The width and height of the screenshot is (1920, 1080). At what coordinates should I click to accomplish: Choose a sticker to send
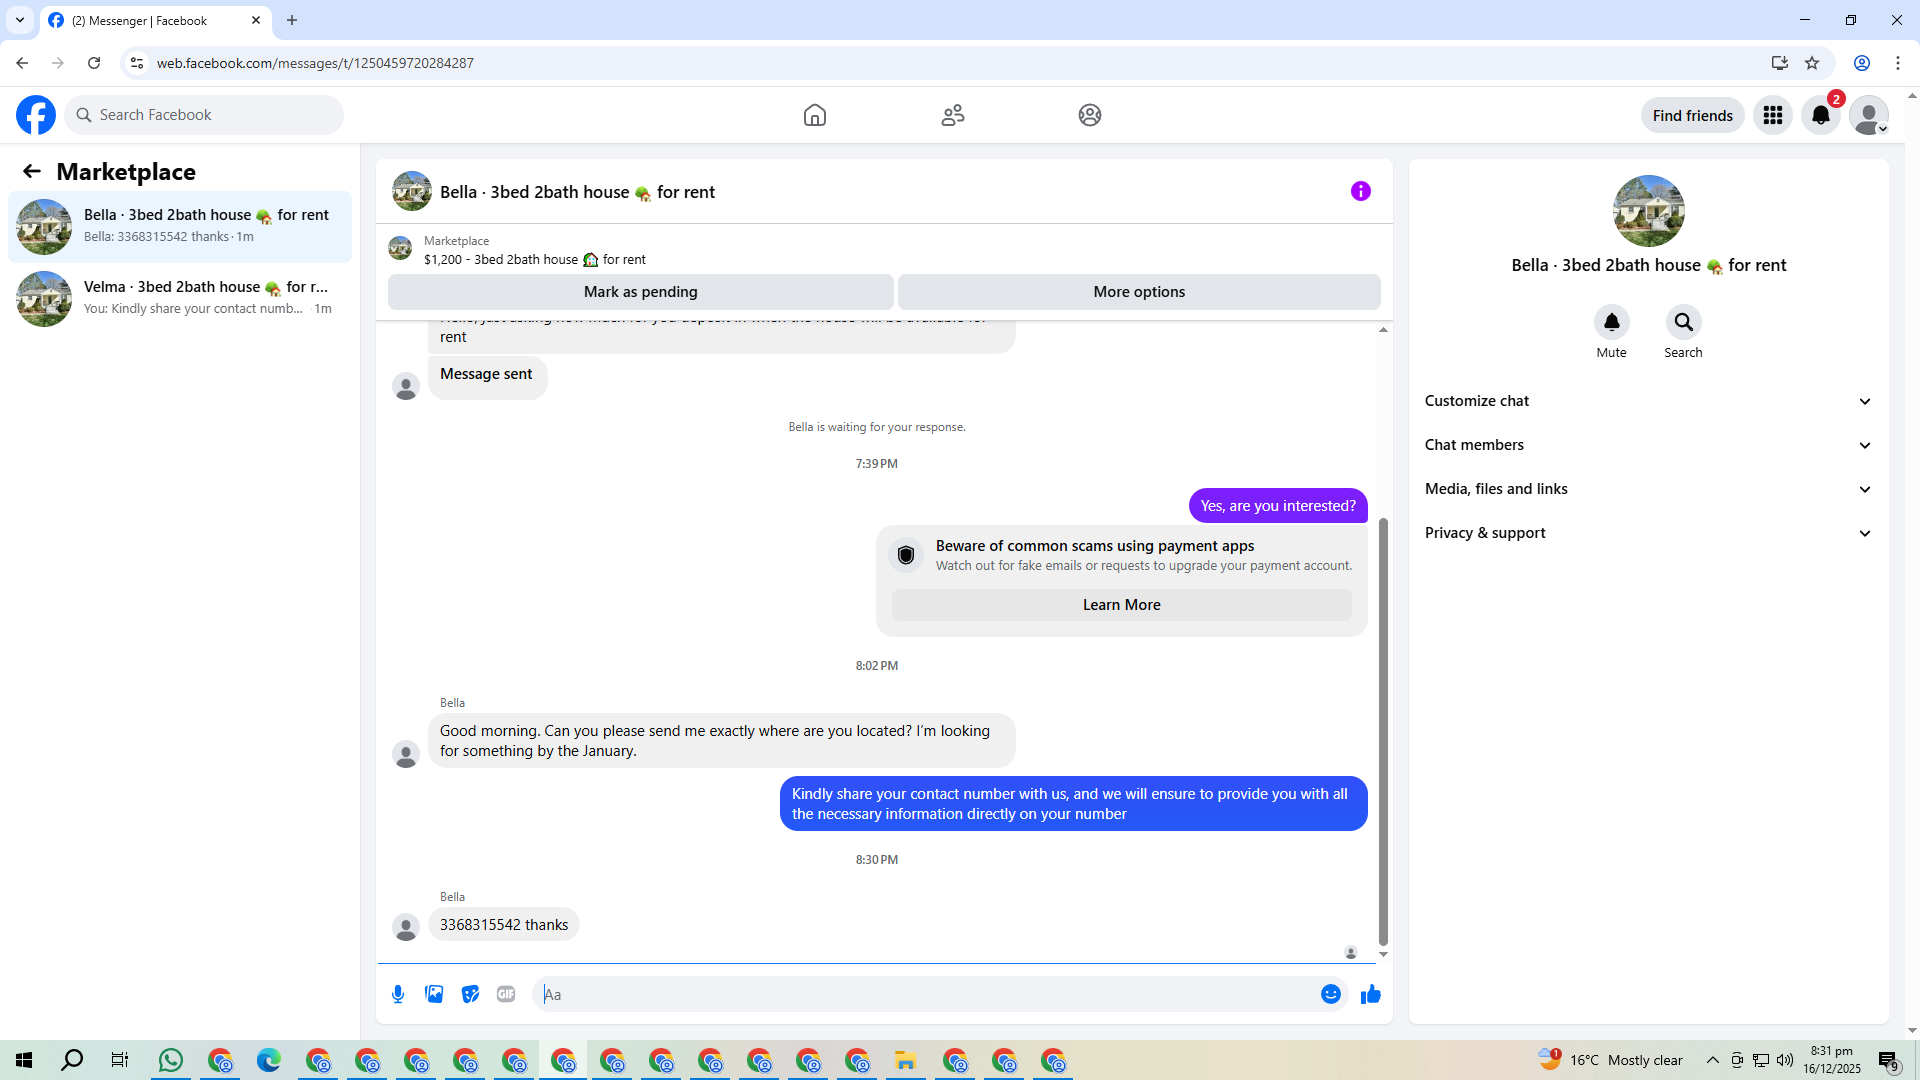point(470,994)
